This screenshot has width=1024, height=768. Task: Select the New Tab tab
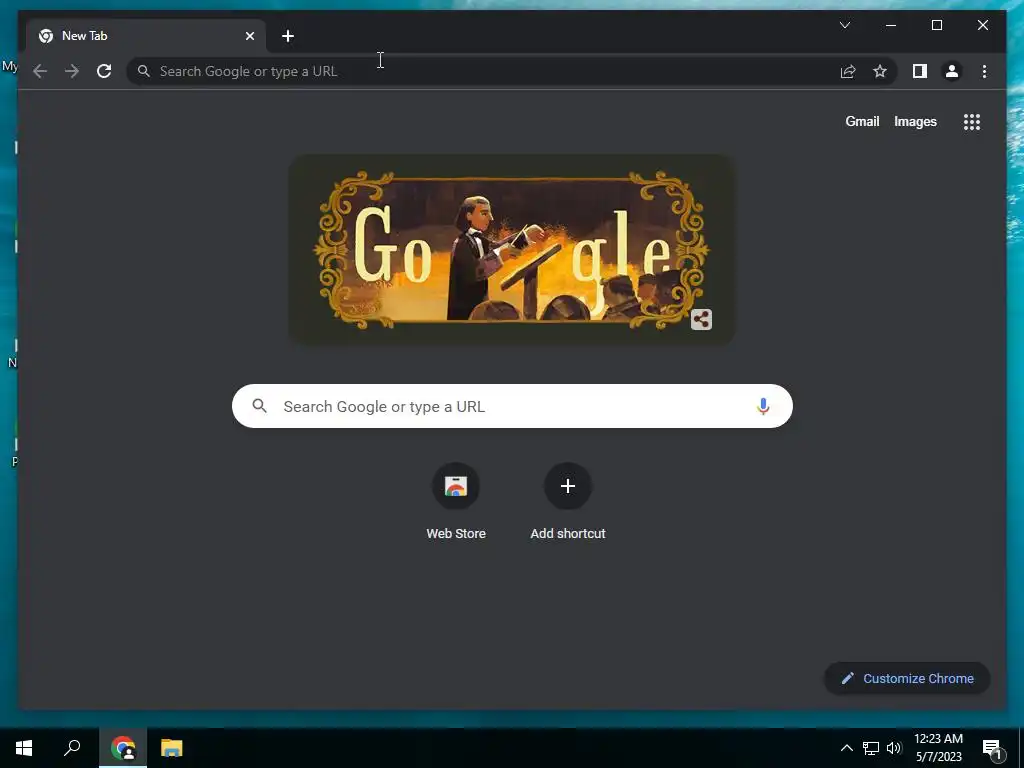146,36
